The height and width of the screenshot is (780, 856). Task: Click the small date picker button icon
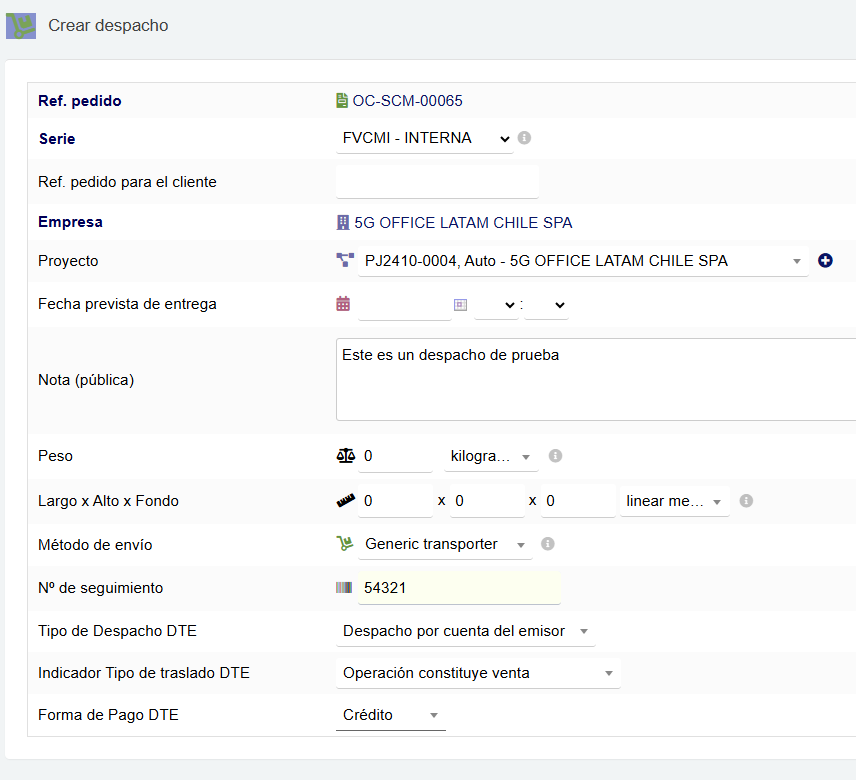pos(460,304)
